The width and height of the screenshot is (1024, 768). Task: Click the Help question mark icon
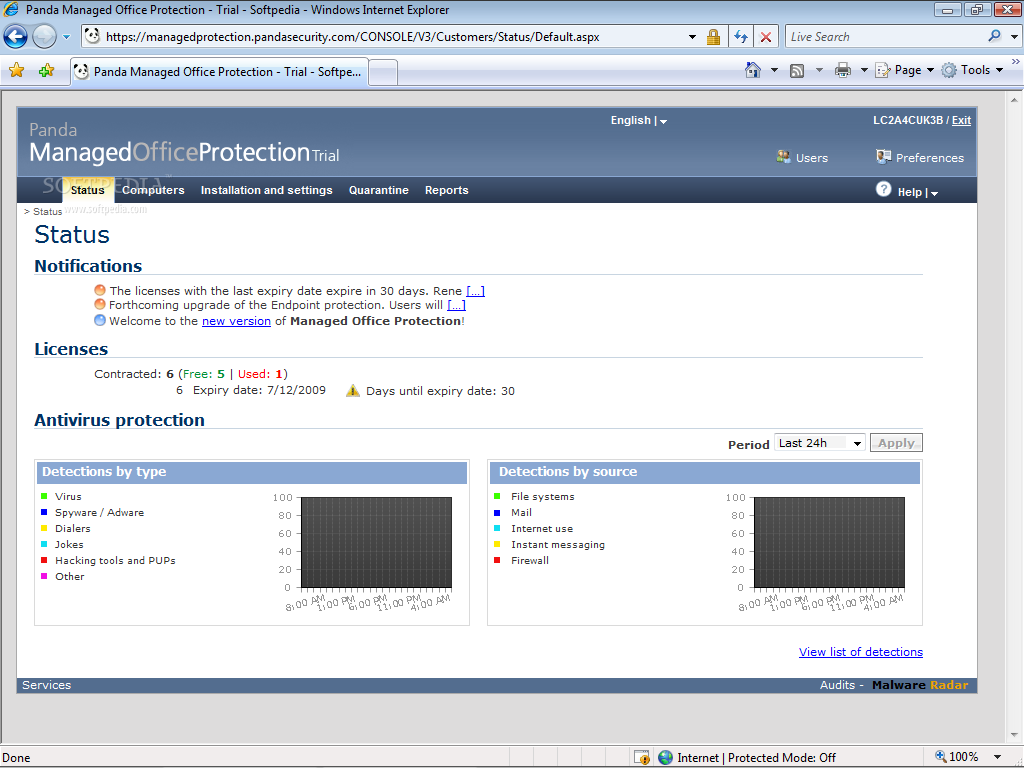(x=884, y=189)
